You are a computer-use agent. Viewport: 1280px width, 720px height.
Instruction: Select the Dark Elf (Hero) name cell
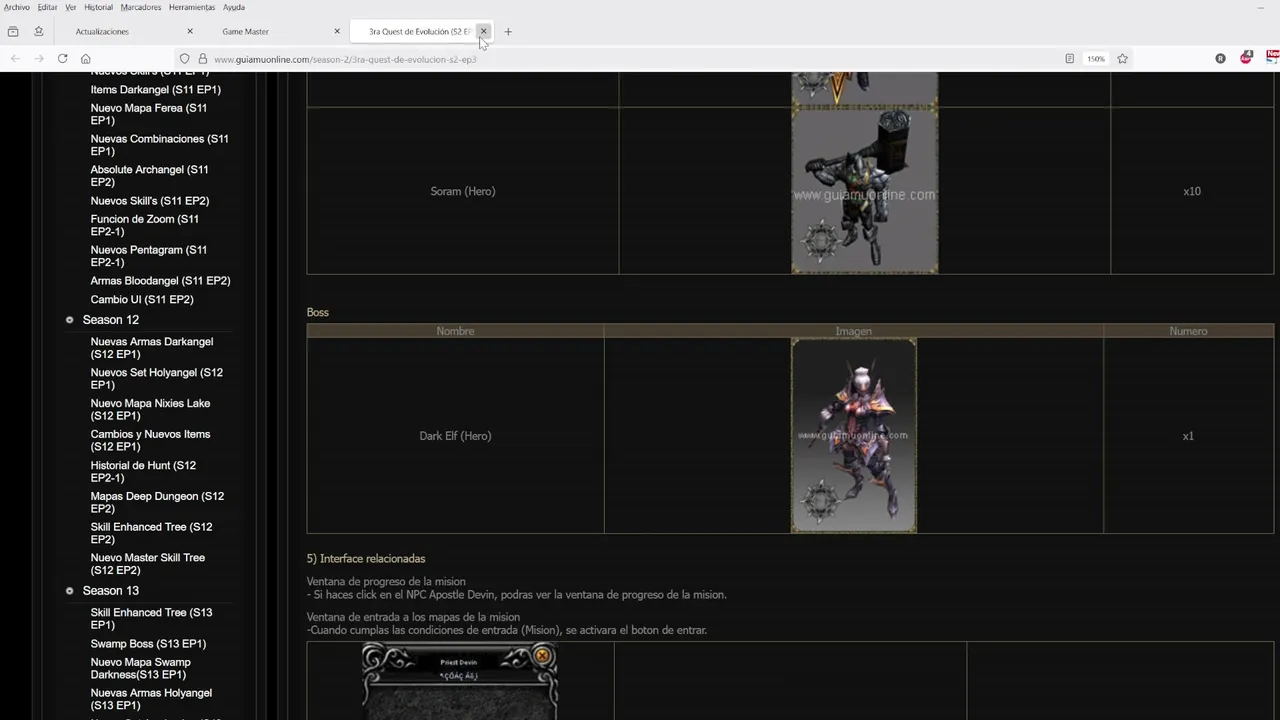[x=455, y=436]
